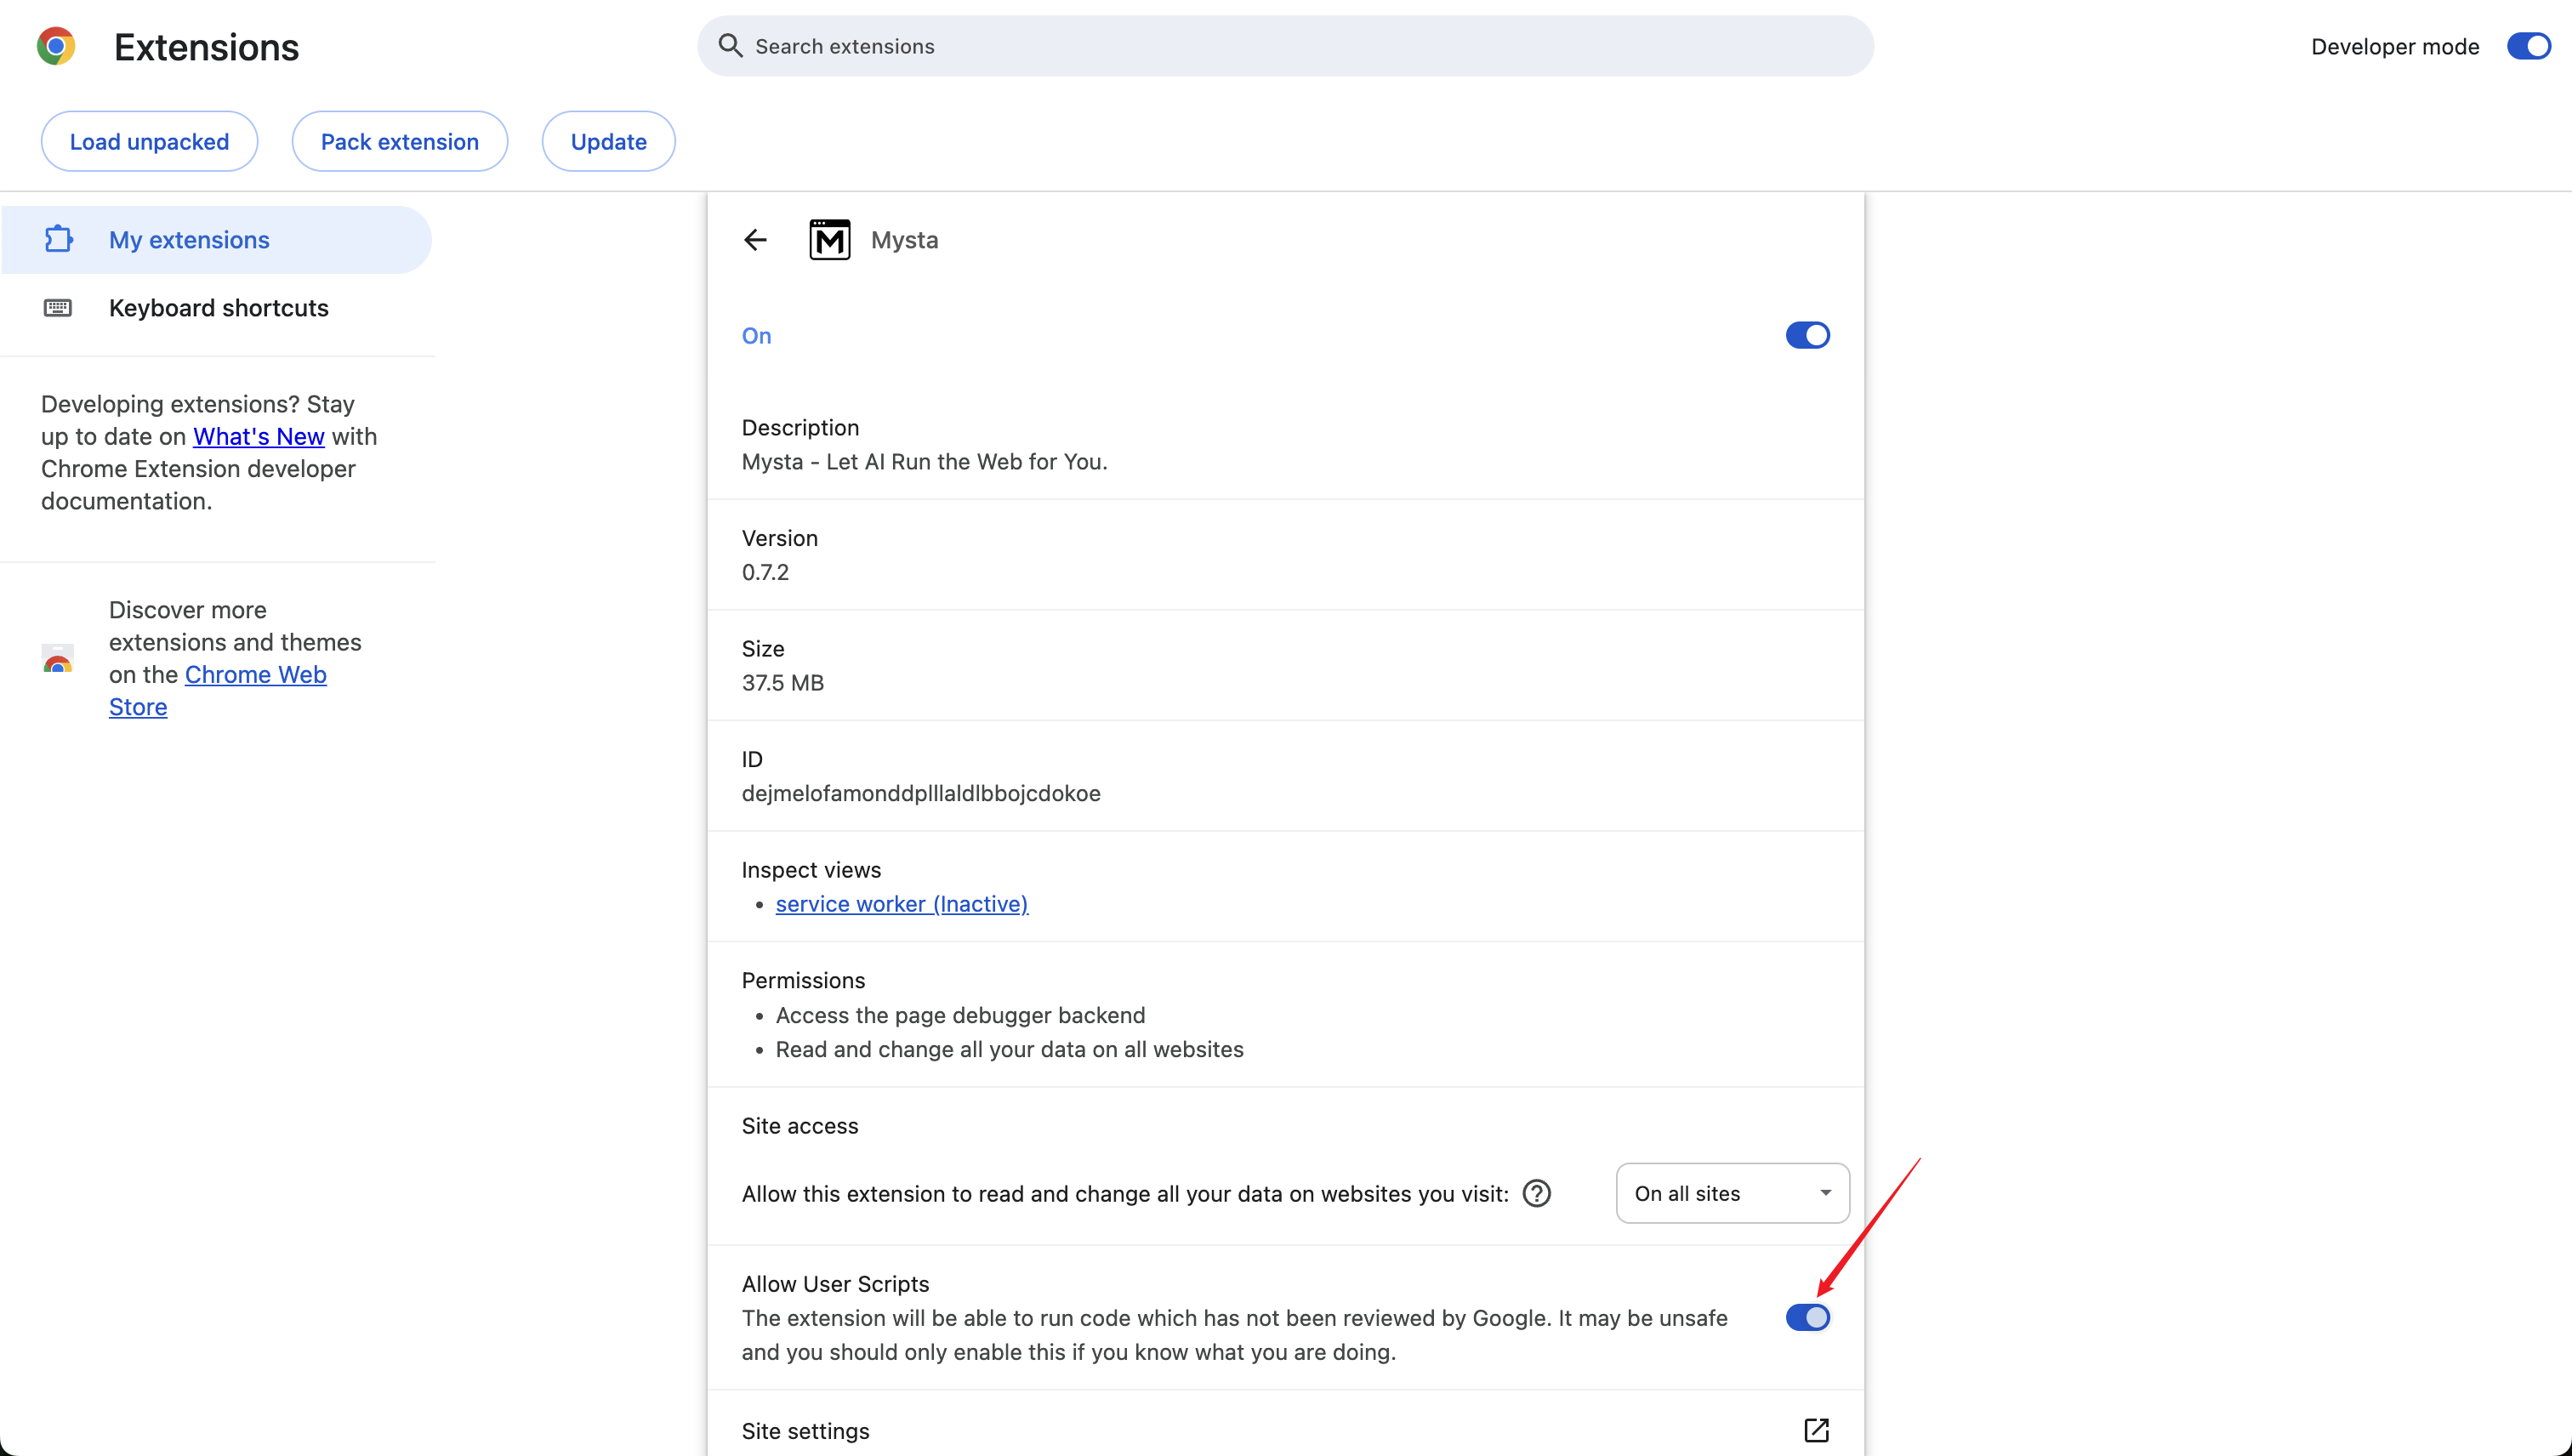Click the Chrome logo in the header
The width and height of the screenshot is (2572, 1456).
coord(56,46)
